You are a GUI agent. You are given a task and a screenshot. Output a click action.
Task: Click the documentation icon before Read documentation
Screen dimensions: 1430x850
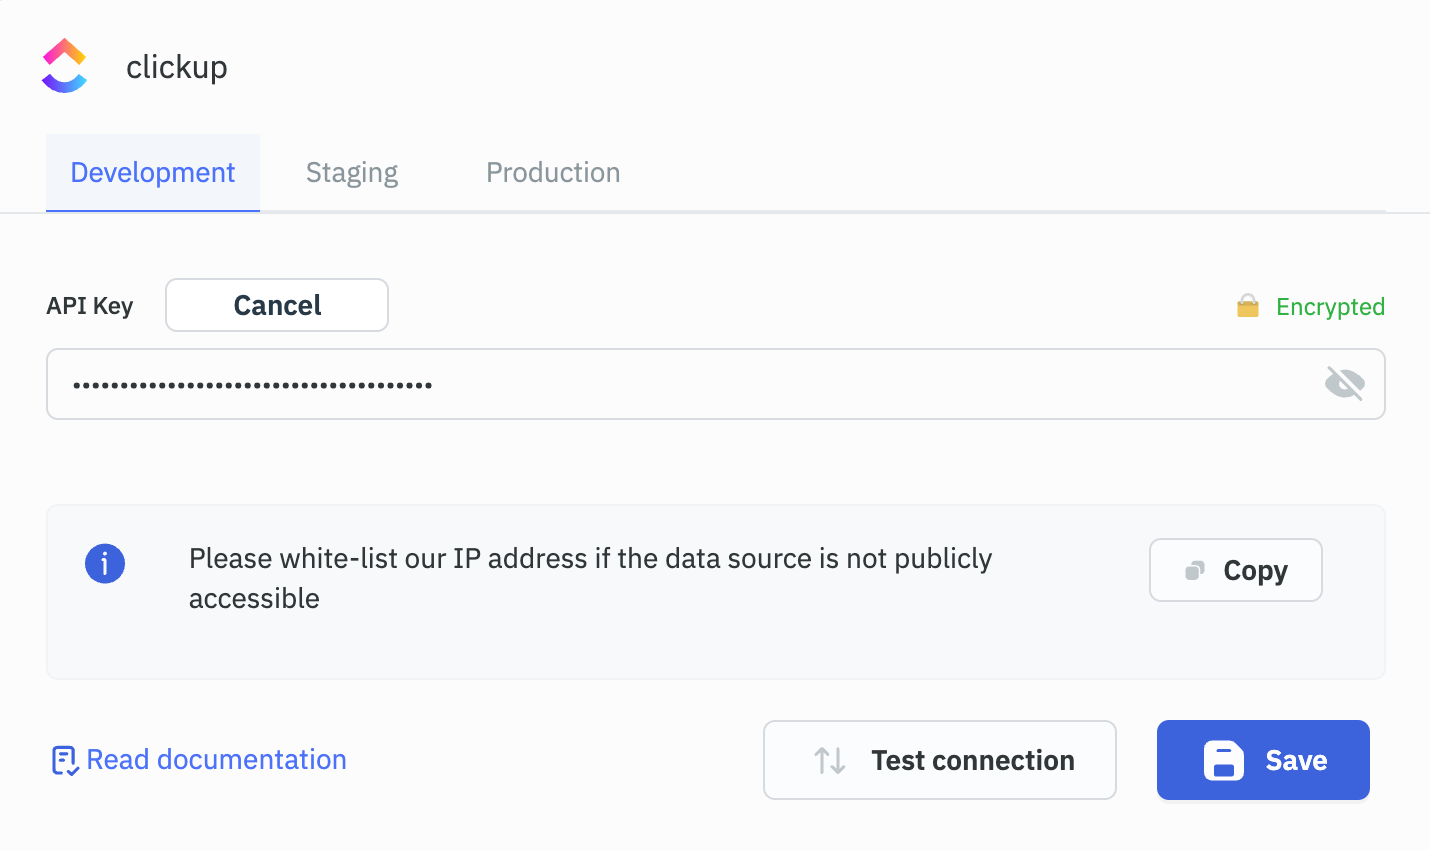click(x=63, y=760)
